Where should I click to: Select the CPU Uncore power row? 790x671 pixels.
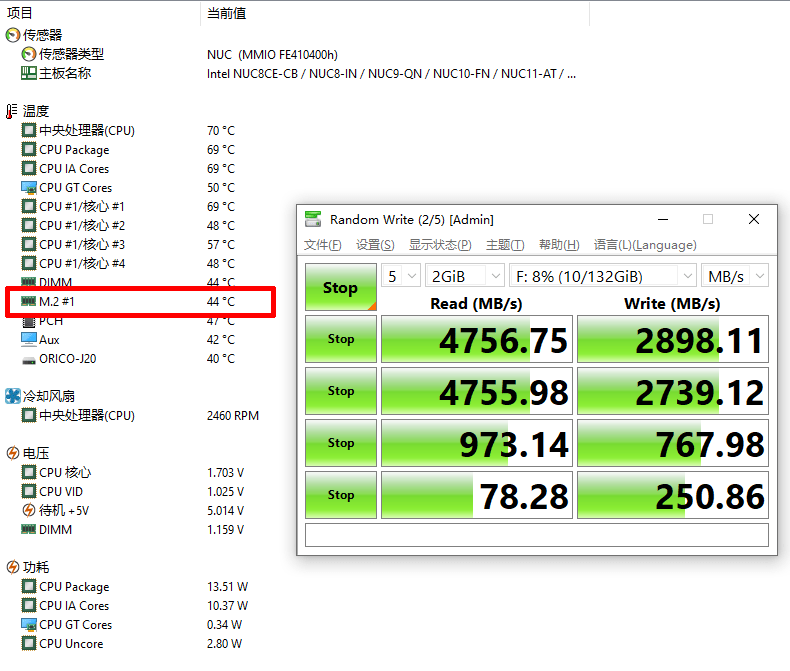131,644
